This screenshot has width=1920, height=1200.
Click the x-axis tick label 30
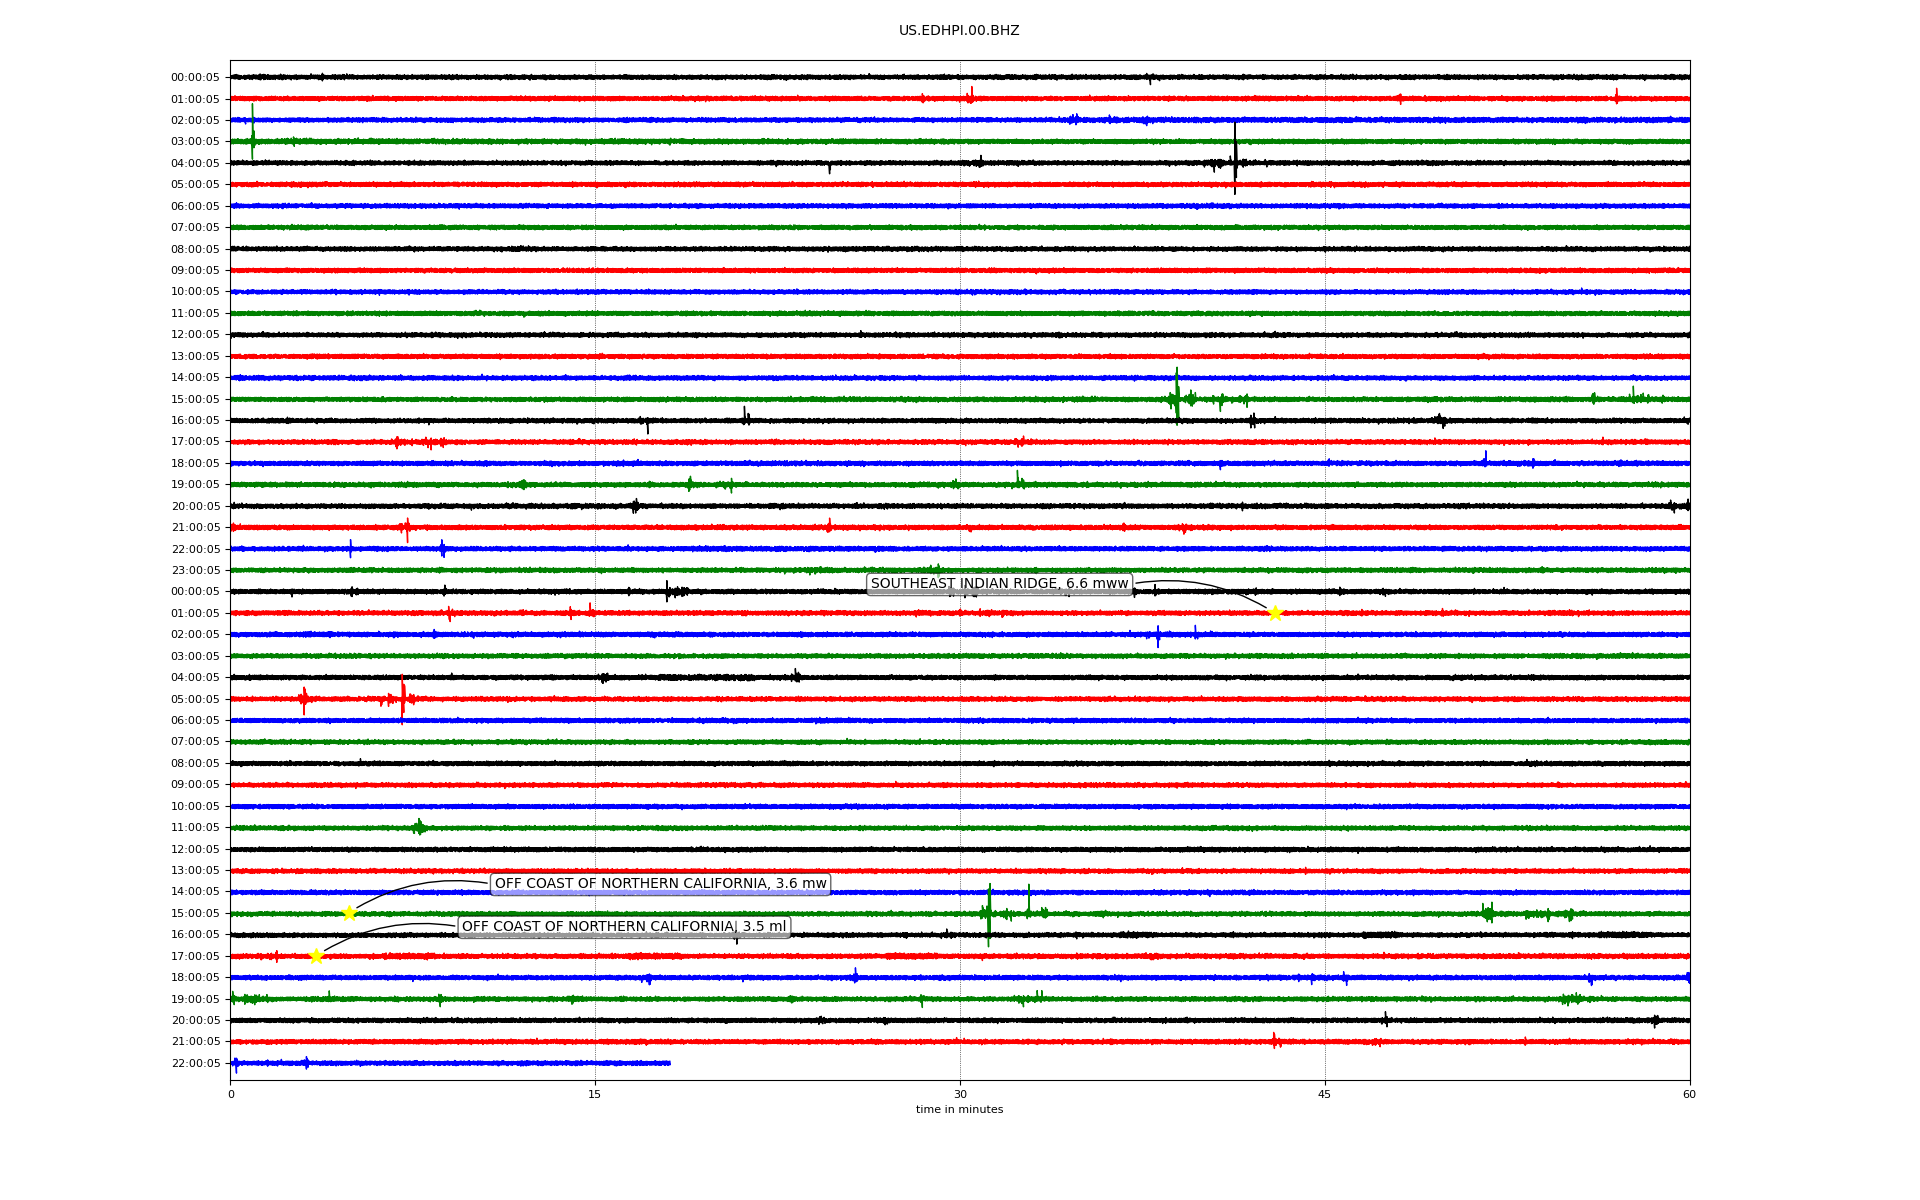[960, 1095]
